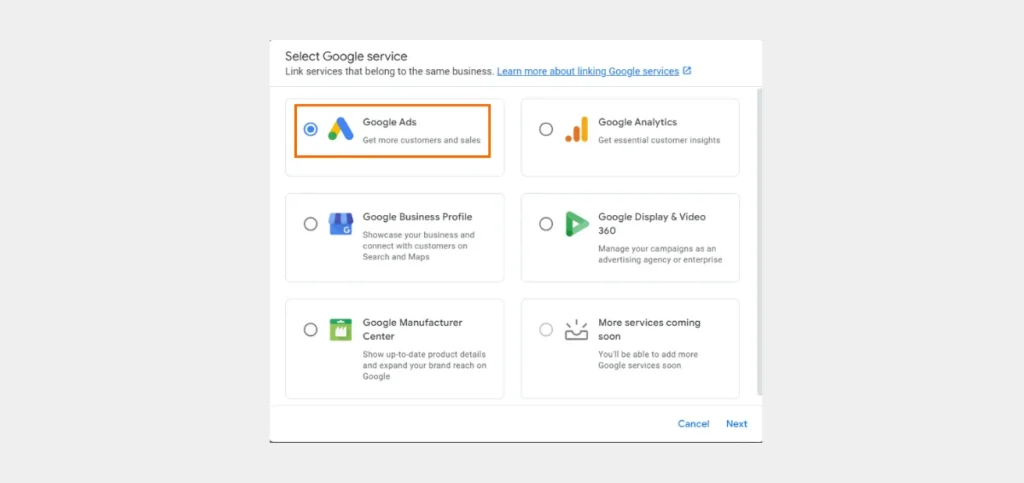Image resolution: width=1024 pixels, height=483 pixels.
Task: Choose the Display & Video 360 radio button
Action: point(546,224)
